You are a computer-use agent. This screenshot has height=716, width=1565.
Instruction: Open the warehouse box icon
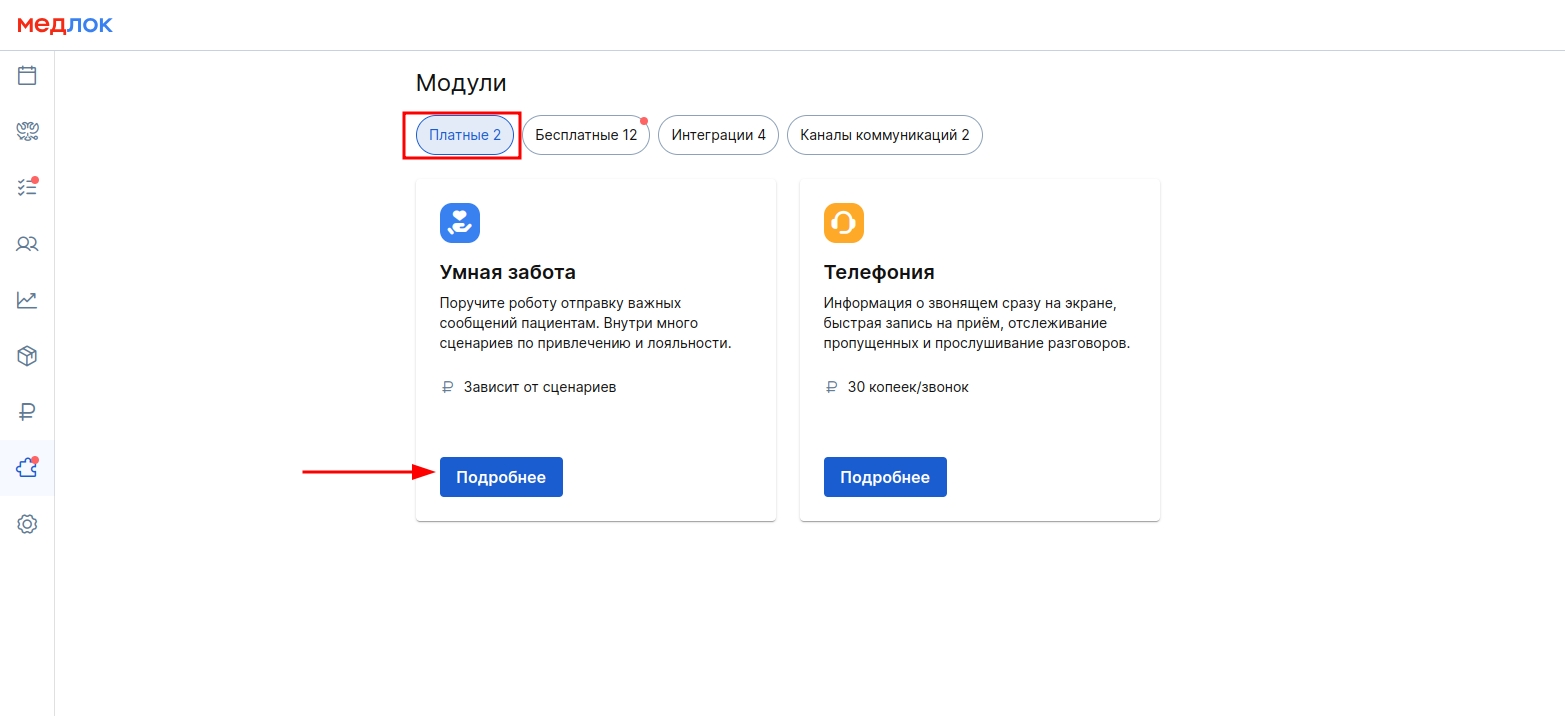pyautogui.click(x=27, y=355)
